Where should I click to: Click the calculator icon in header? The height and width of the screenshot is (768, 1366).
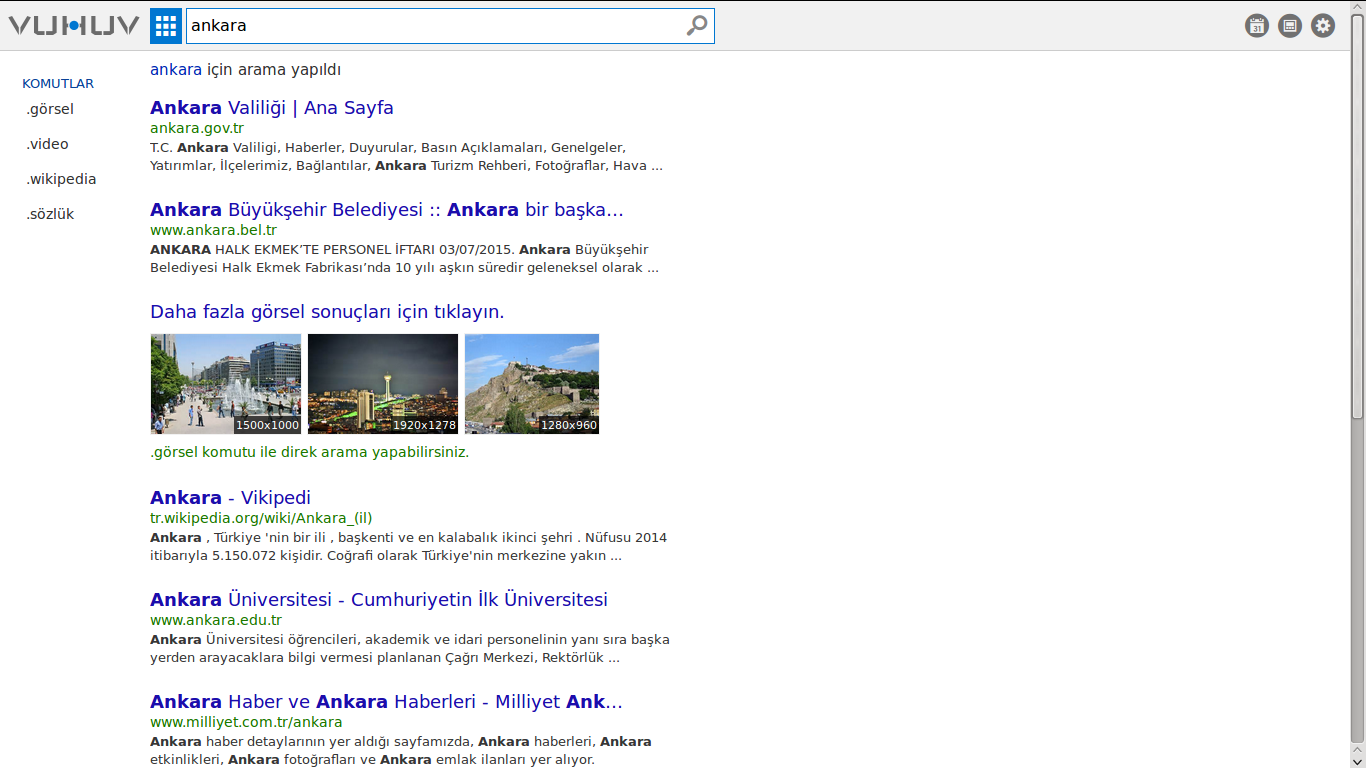pyautogui.click(x=1290, y=26)
